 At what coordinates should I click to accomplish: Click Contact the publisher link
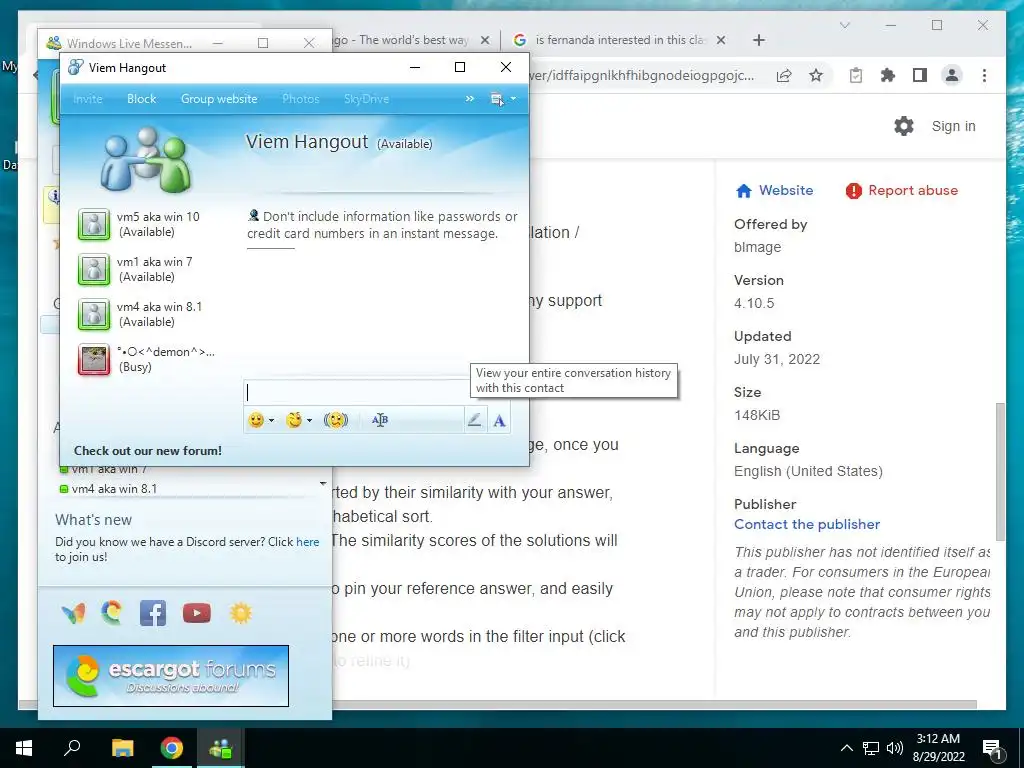pyautogui.click(x=807, y=524)
